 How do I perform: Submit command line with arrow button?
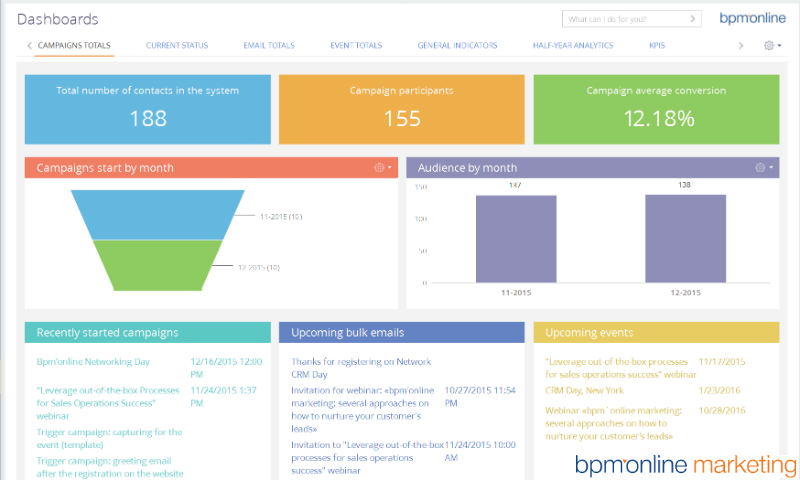pyautogui.click(x=693, y=19)
